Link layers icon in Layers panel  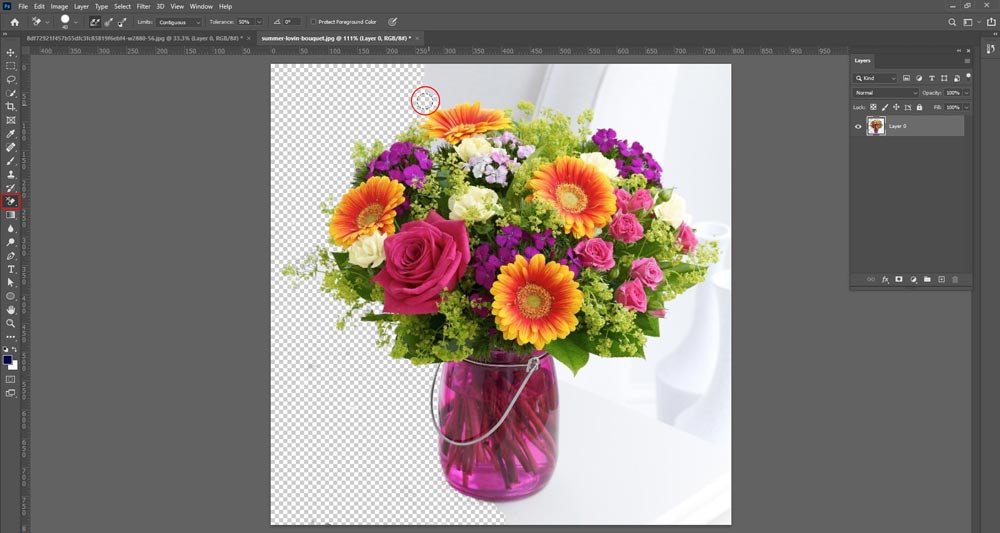pos(871,279)
